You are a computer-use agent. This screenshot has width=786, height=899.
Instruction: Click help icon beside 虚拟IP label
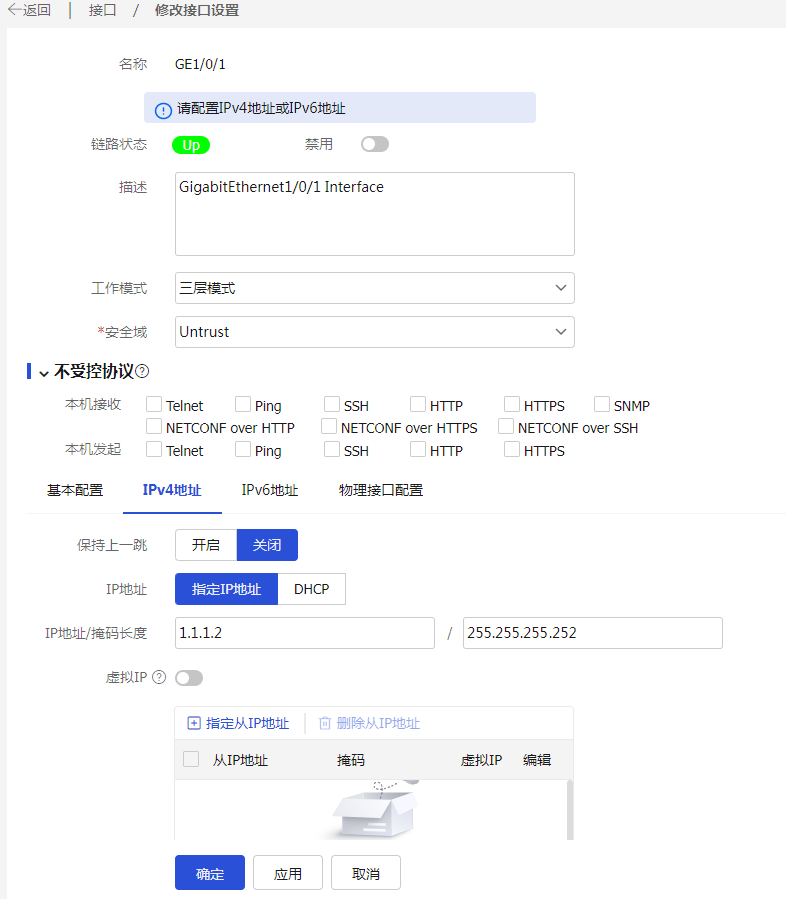[159, 677]
